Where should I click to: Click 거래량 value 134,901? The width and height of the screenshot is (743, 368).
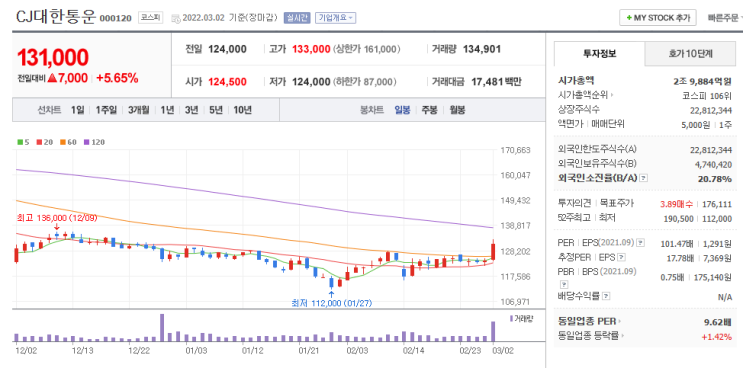tap(482, 49)
